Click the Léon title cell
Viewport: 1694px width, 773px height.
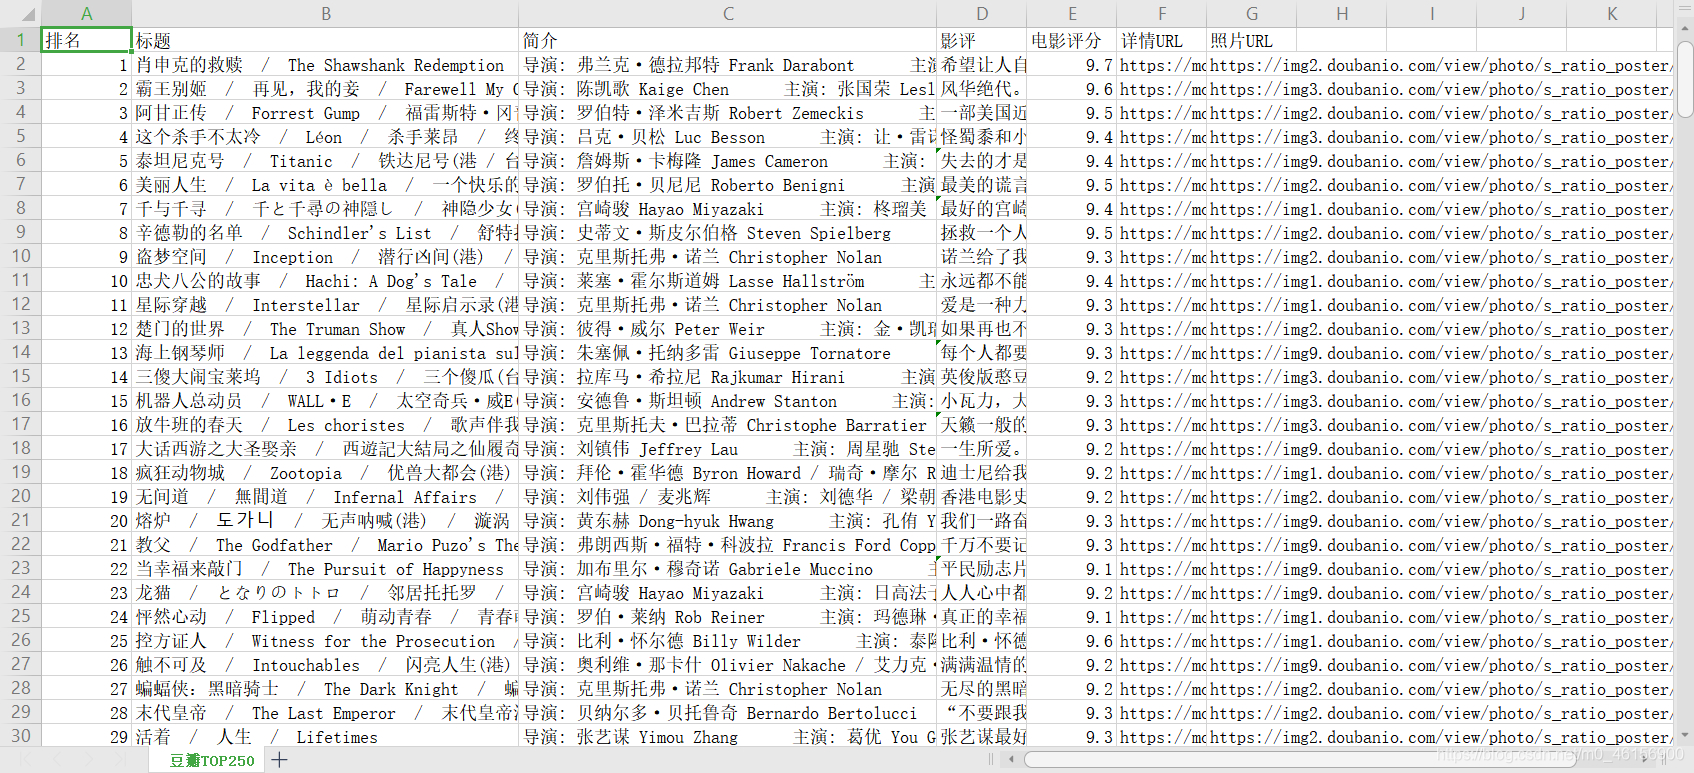tap(326, 137)
